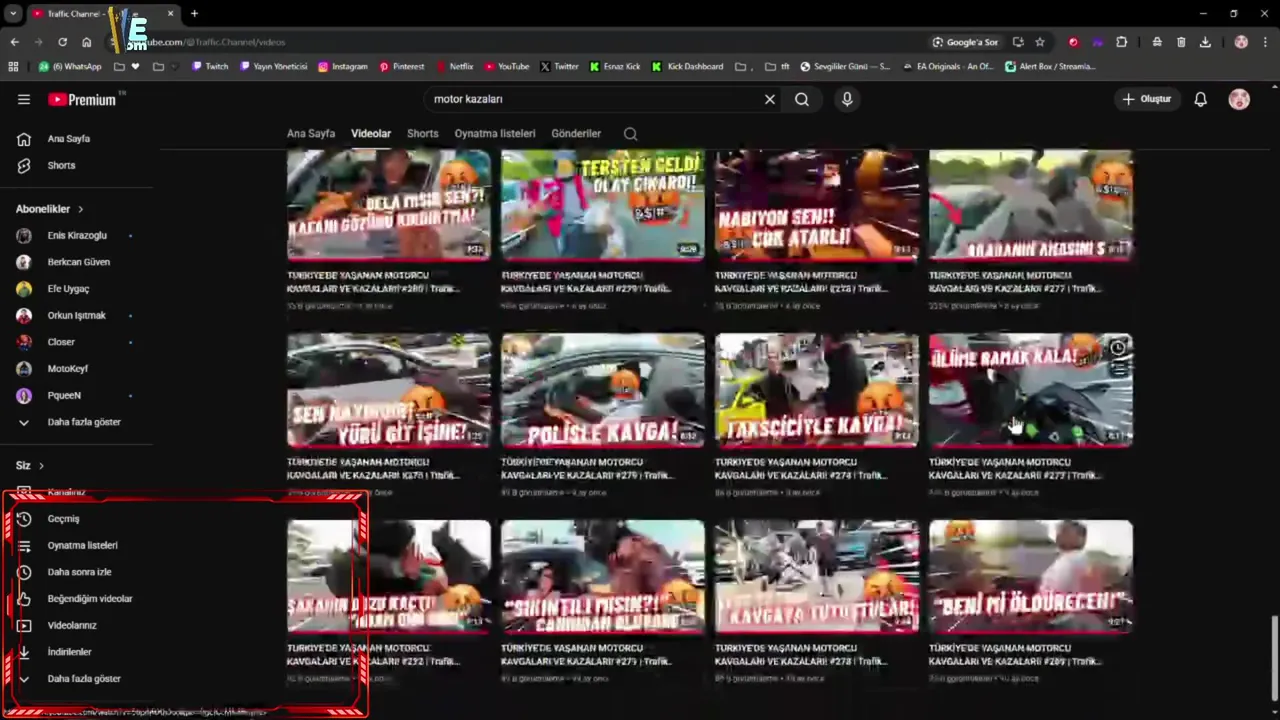Viewport: 1280px width, 720px height.
Task: Open Orkun Işıtmak subscription channel
Action: 77,315
